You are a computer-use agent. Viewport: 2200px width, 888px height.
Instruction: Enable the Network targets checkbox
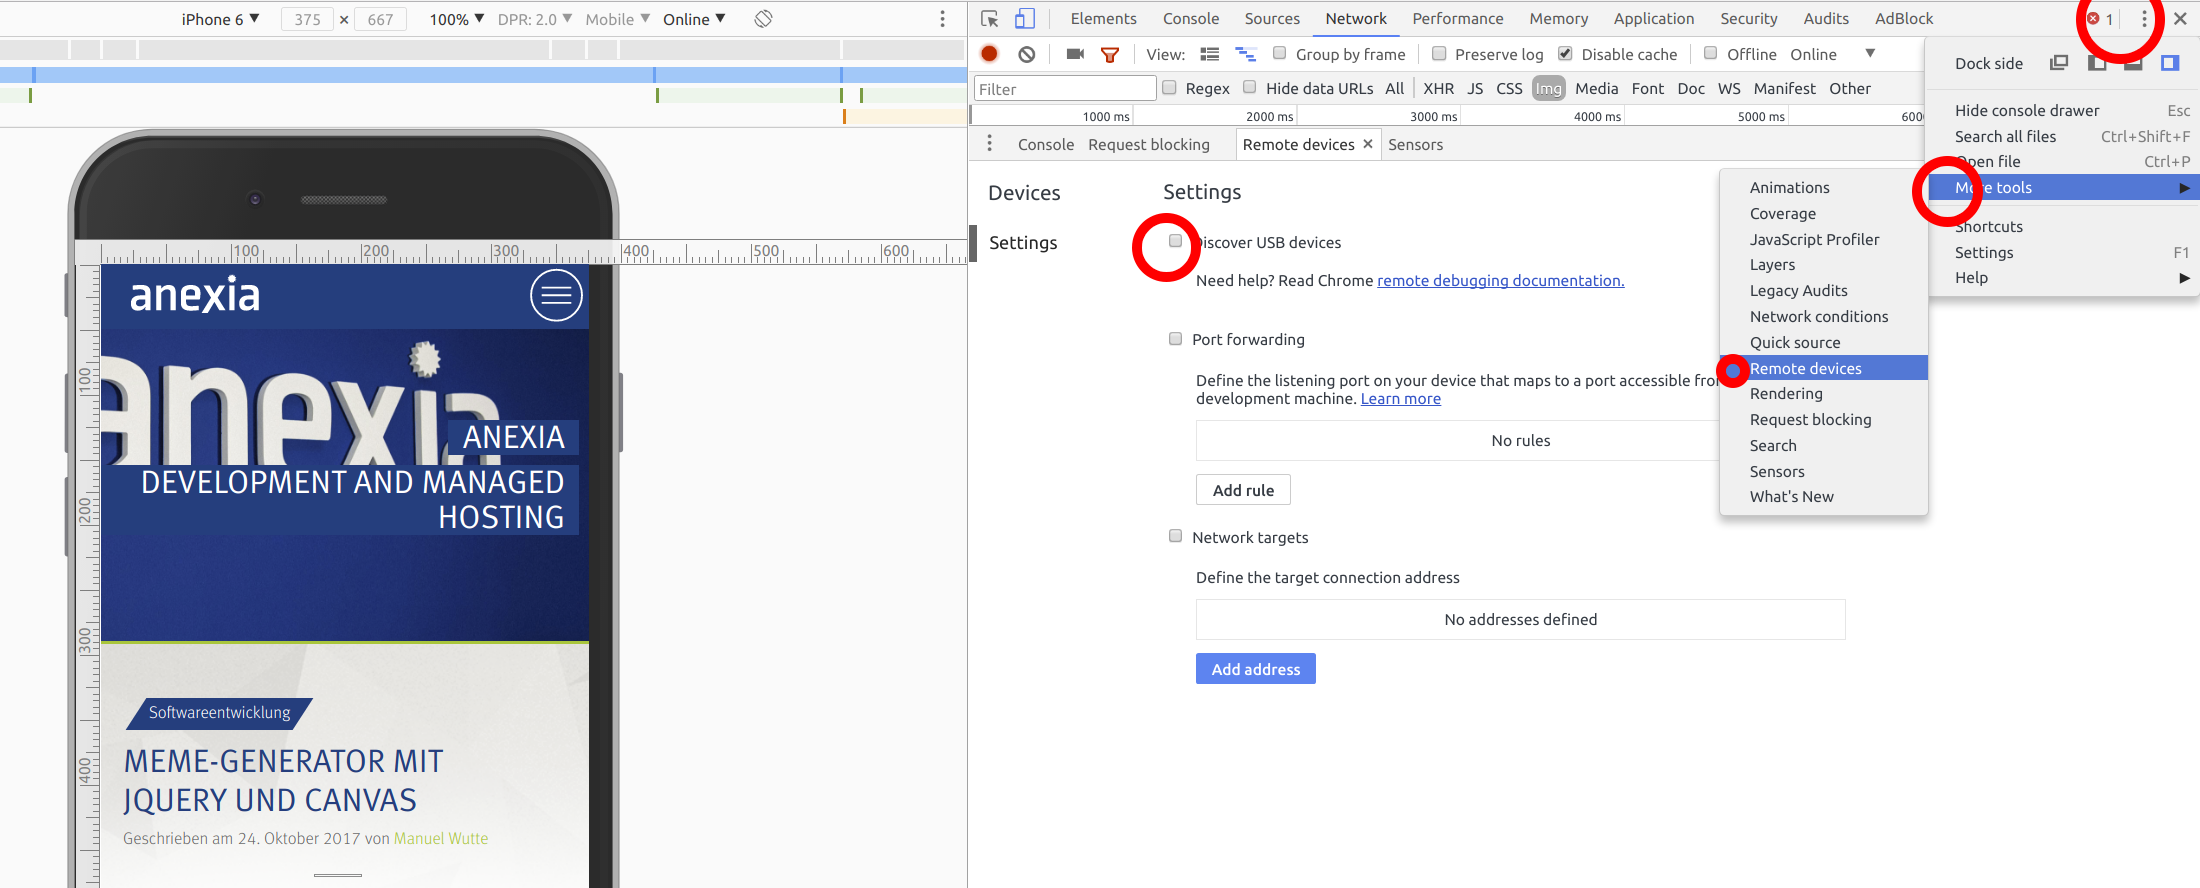[x=1175, y=536]
